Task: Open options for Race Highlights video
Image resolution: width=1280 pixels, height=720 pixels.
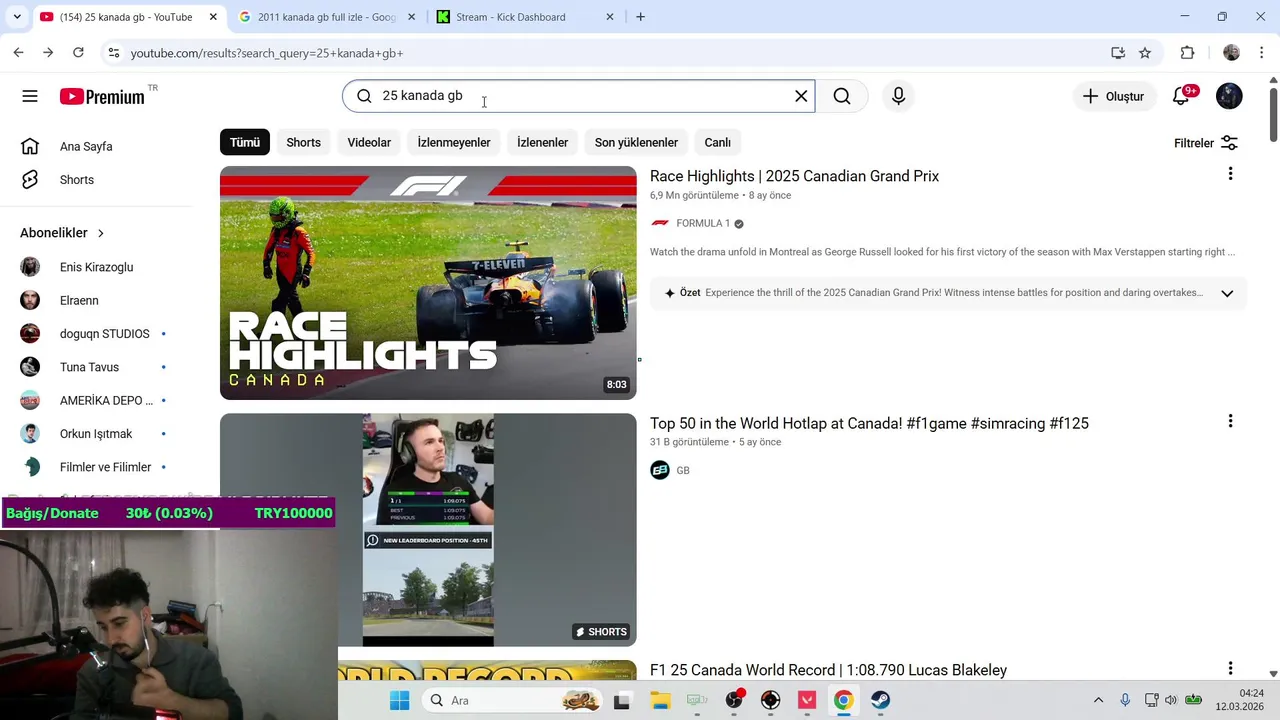Action: 1230,174
